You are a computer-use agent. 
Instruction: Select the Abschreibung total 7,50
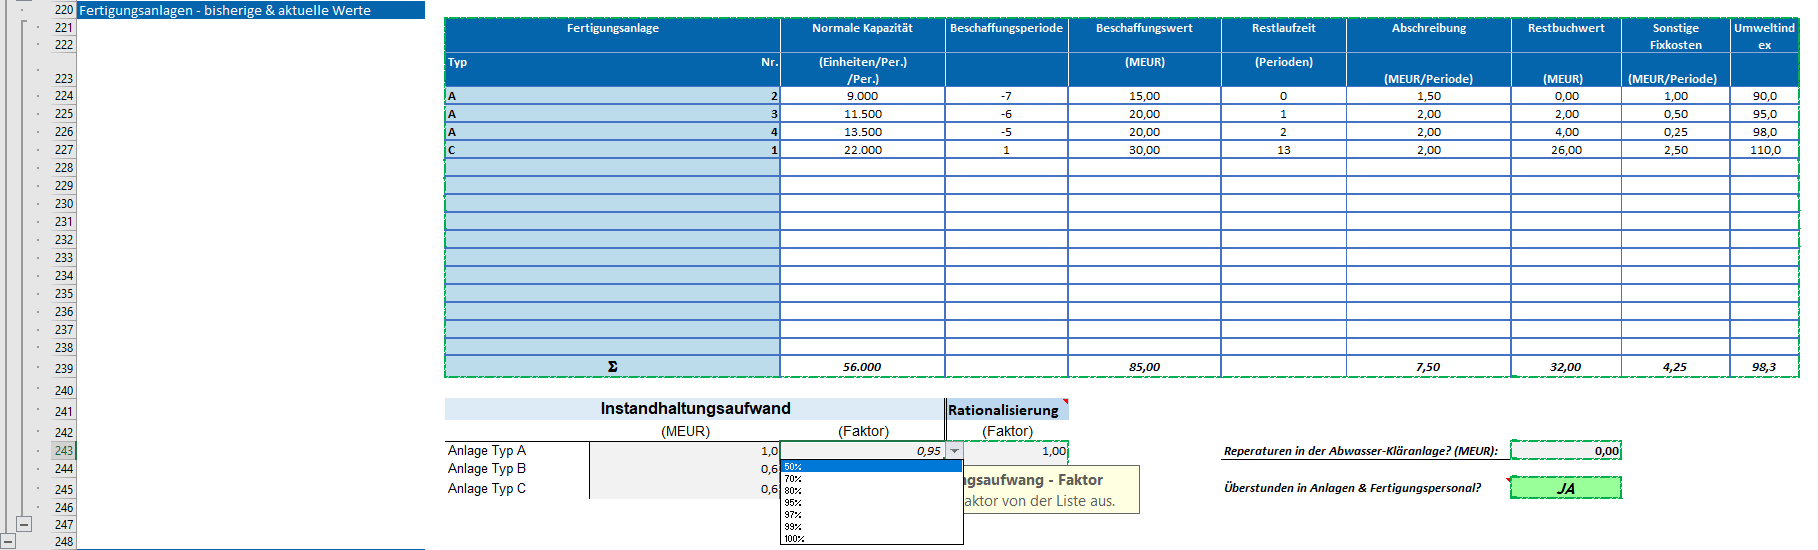(x=1429, y=367)
